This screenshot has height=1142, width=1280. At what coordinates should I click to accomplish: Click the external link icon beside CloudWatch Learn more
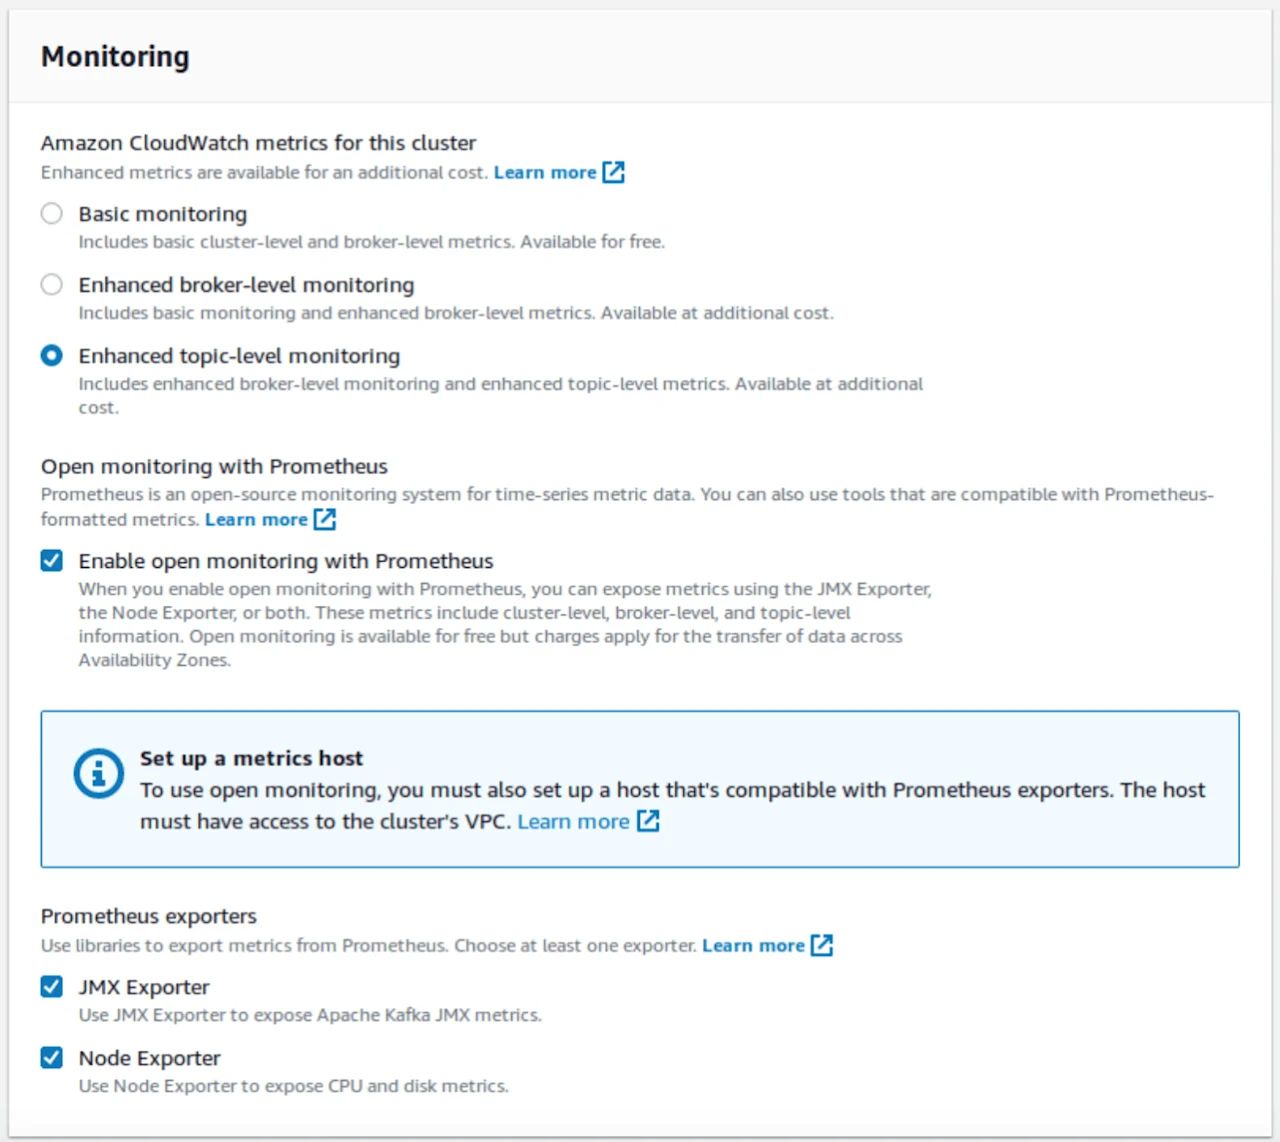point(613,172)
